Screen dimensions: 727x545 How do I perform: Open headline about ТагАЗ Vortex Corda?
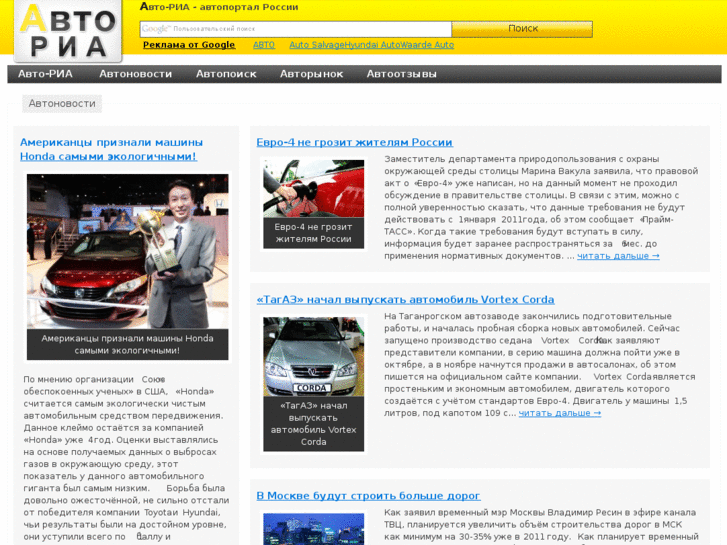pyautogui.click(x=405, y=300)
